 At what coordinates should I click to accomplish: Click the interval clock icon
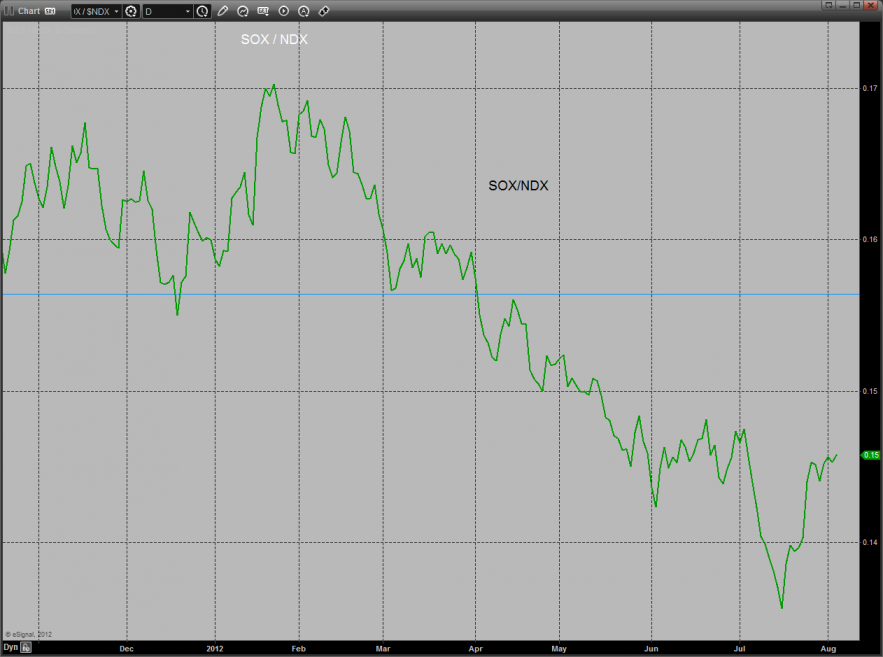coord(203,11)
